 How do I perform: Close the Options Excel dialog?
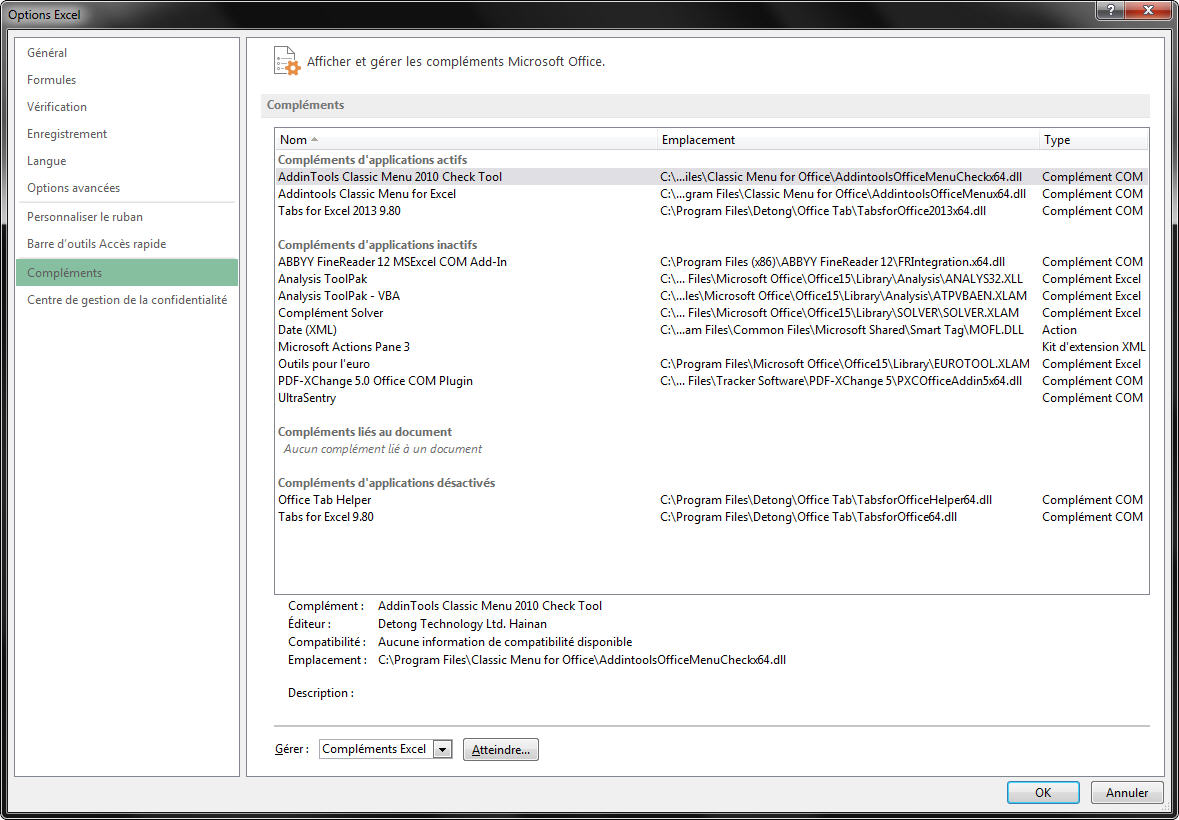tap(1148, 11)
